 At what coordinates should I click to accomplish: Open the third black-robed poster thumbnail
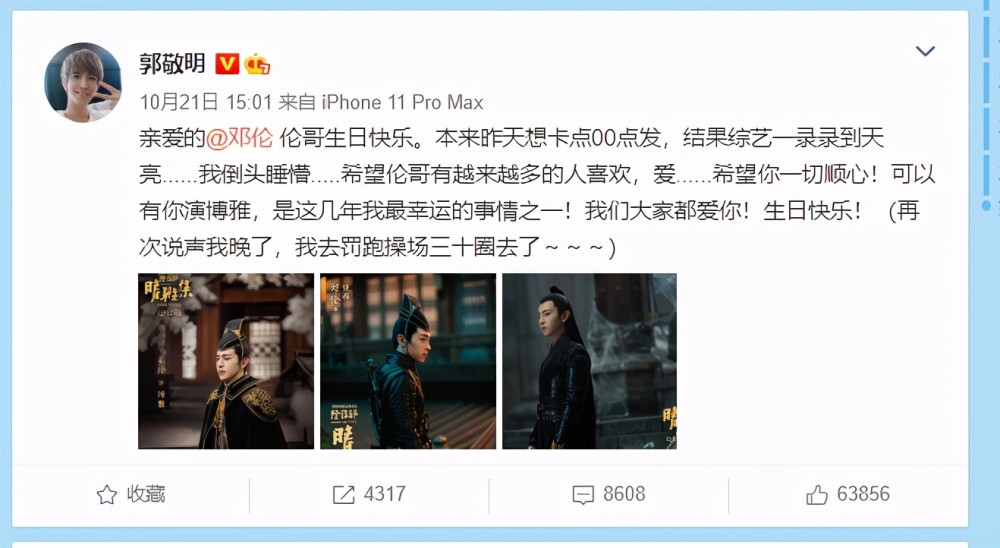pyautogui.click(x=589, y=361)
